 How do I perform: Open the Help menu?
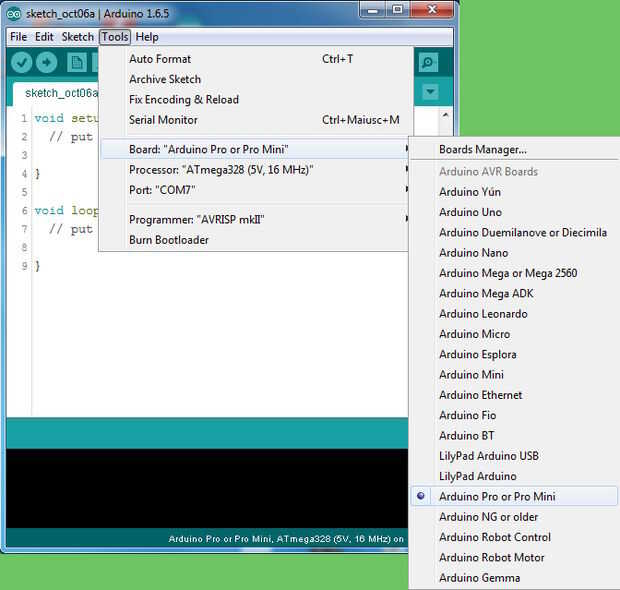147,37
